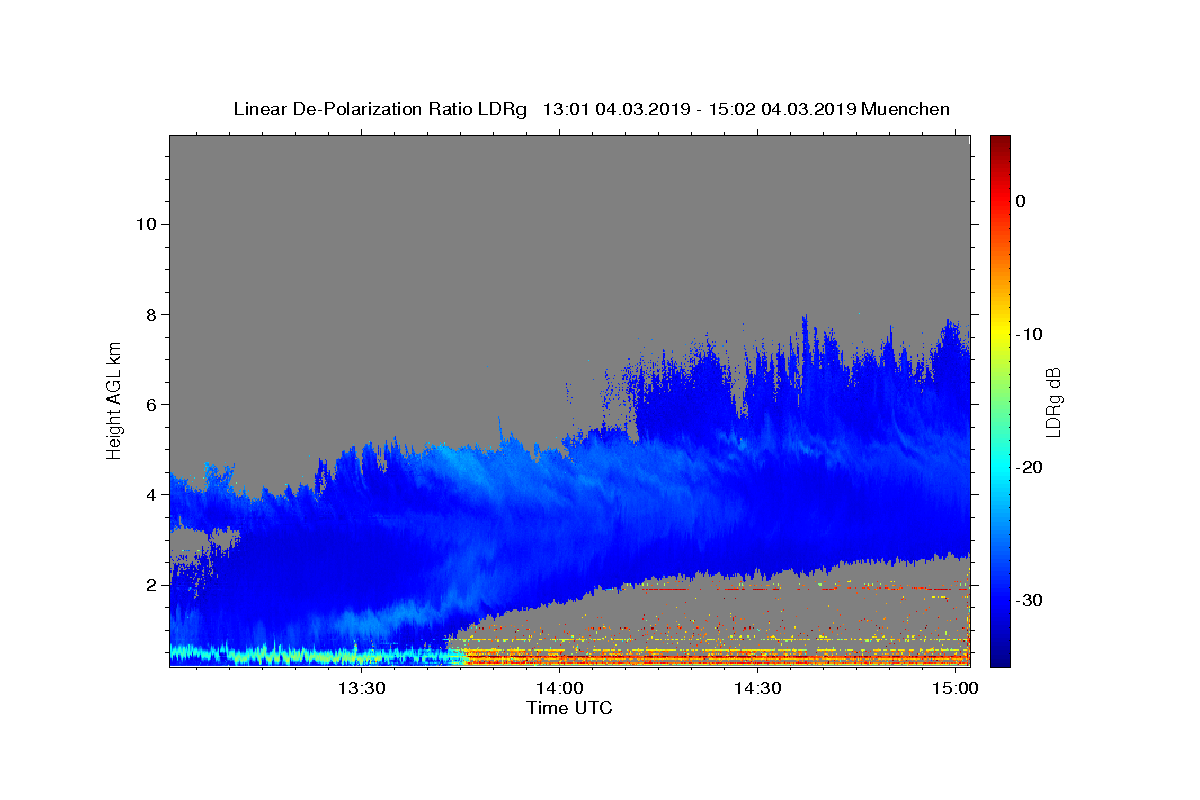Click the station name 'Muenchen' in title

click(906, 109)
